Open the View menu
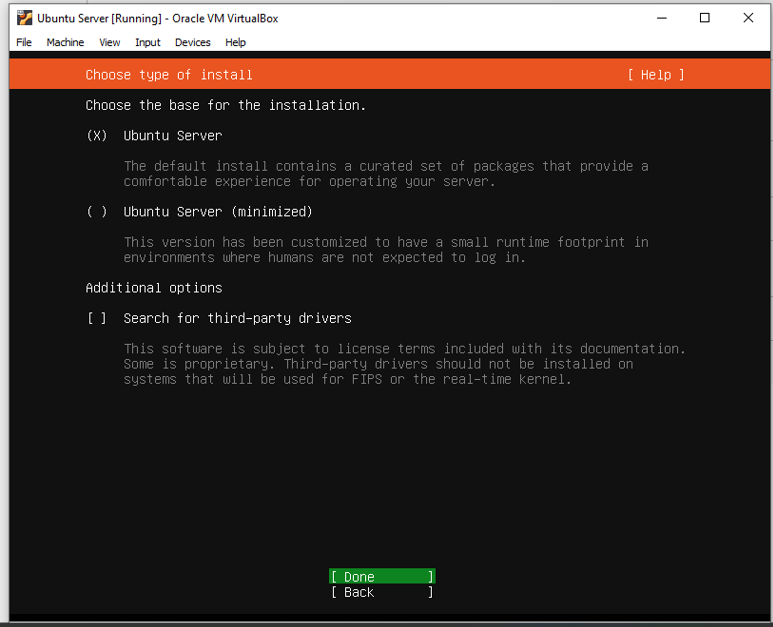The height and width of the screenshot is (627, 773). tap(109, 42)
